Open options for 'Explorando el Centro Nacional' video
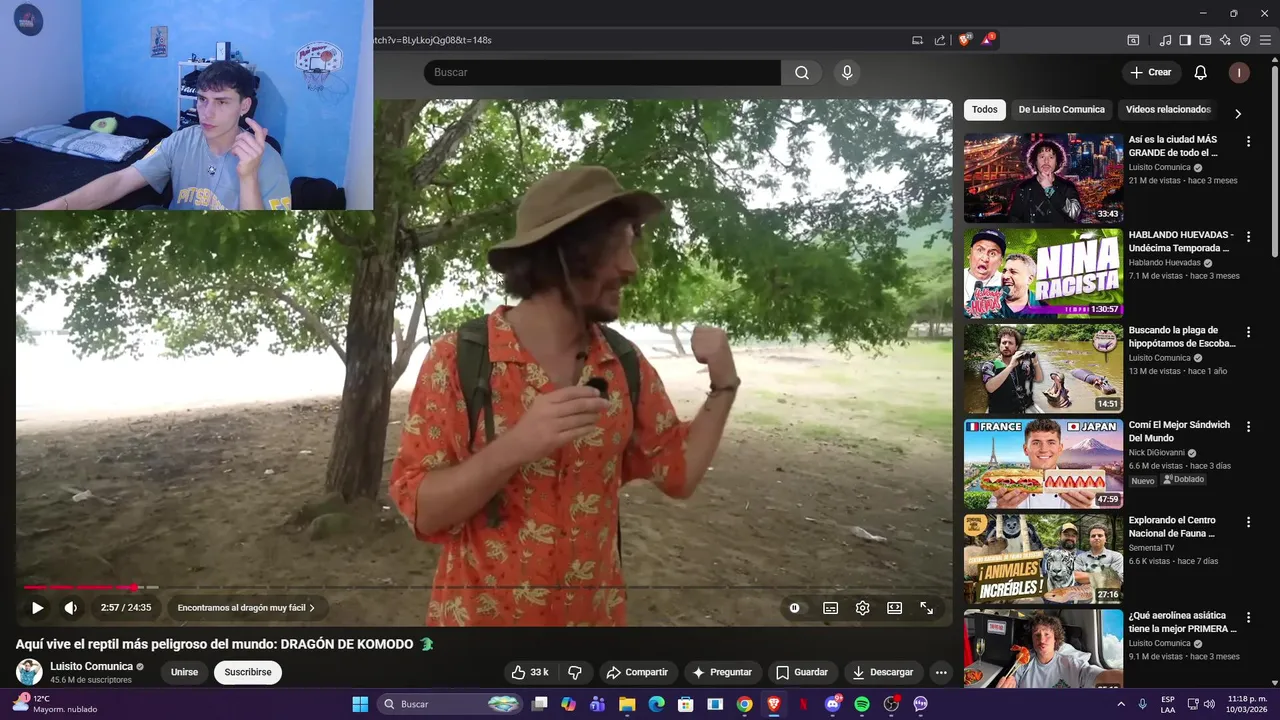Screen dimensions: 1280x720 coord(1248,522)
